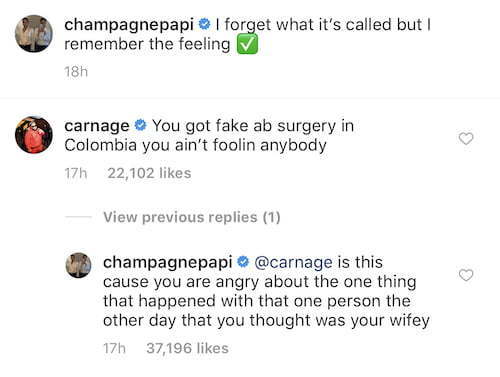
Task: Click verified badge beside champagnepapi reply username
Action: [243, 262]
